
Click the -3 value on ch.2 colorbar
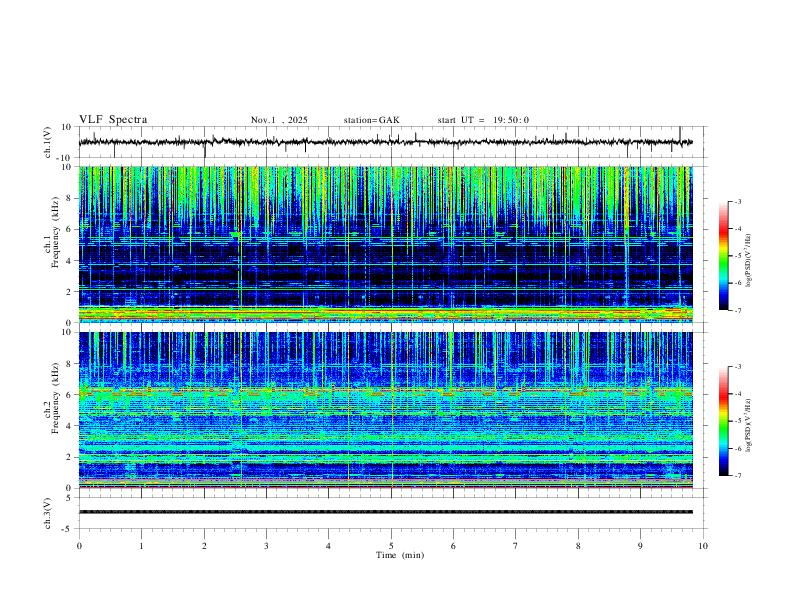(x=737, y=367)
